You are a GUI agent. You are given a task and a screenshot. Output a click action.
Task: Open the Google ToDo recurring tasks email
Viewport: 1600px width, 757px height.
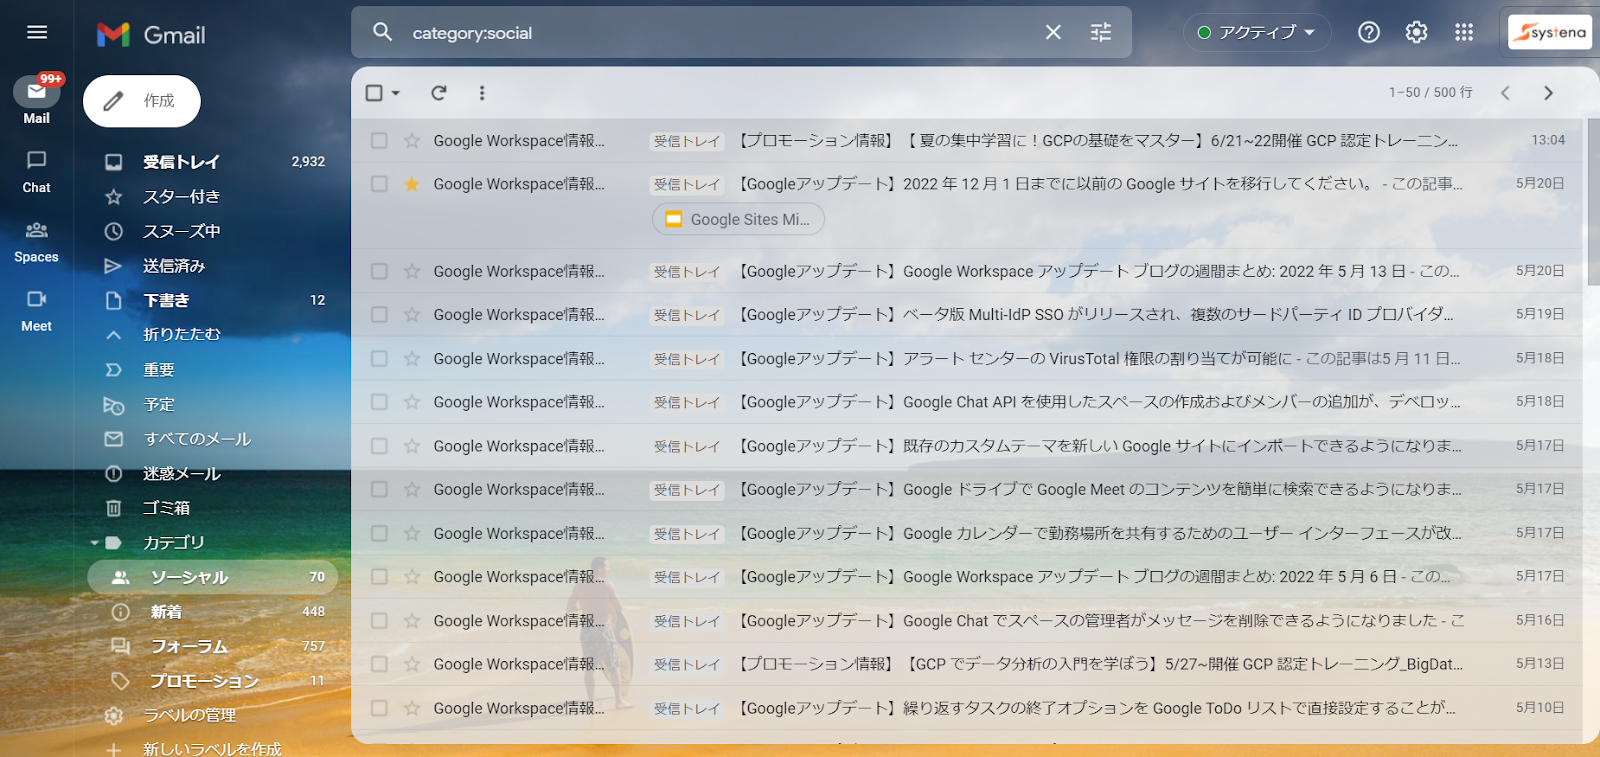point(967,708)
